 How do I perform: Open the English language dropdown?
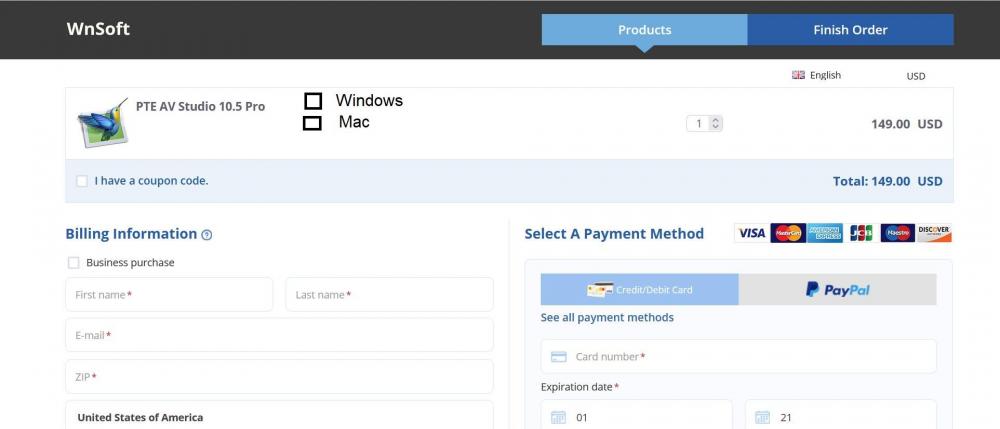point(817,75)
